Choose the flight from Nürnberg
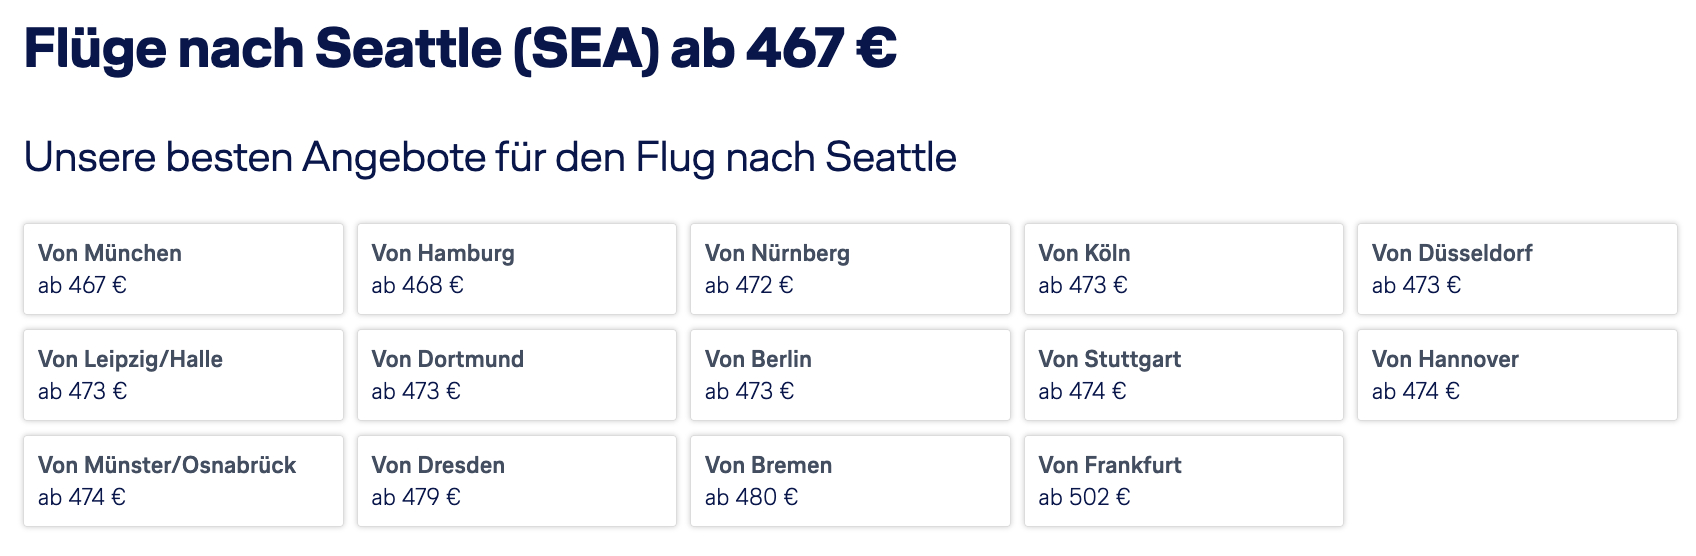 pyautogui.click(x=850, y=269)
